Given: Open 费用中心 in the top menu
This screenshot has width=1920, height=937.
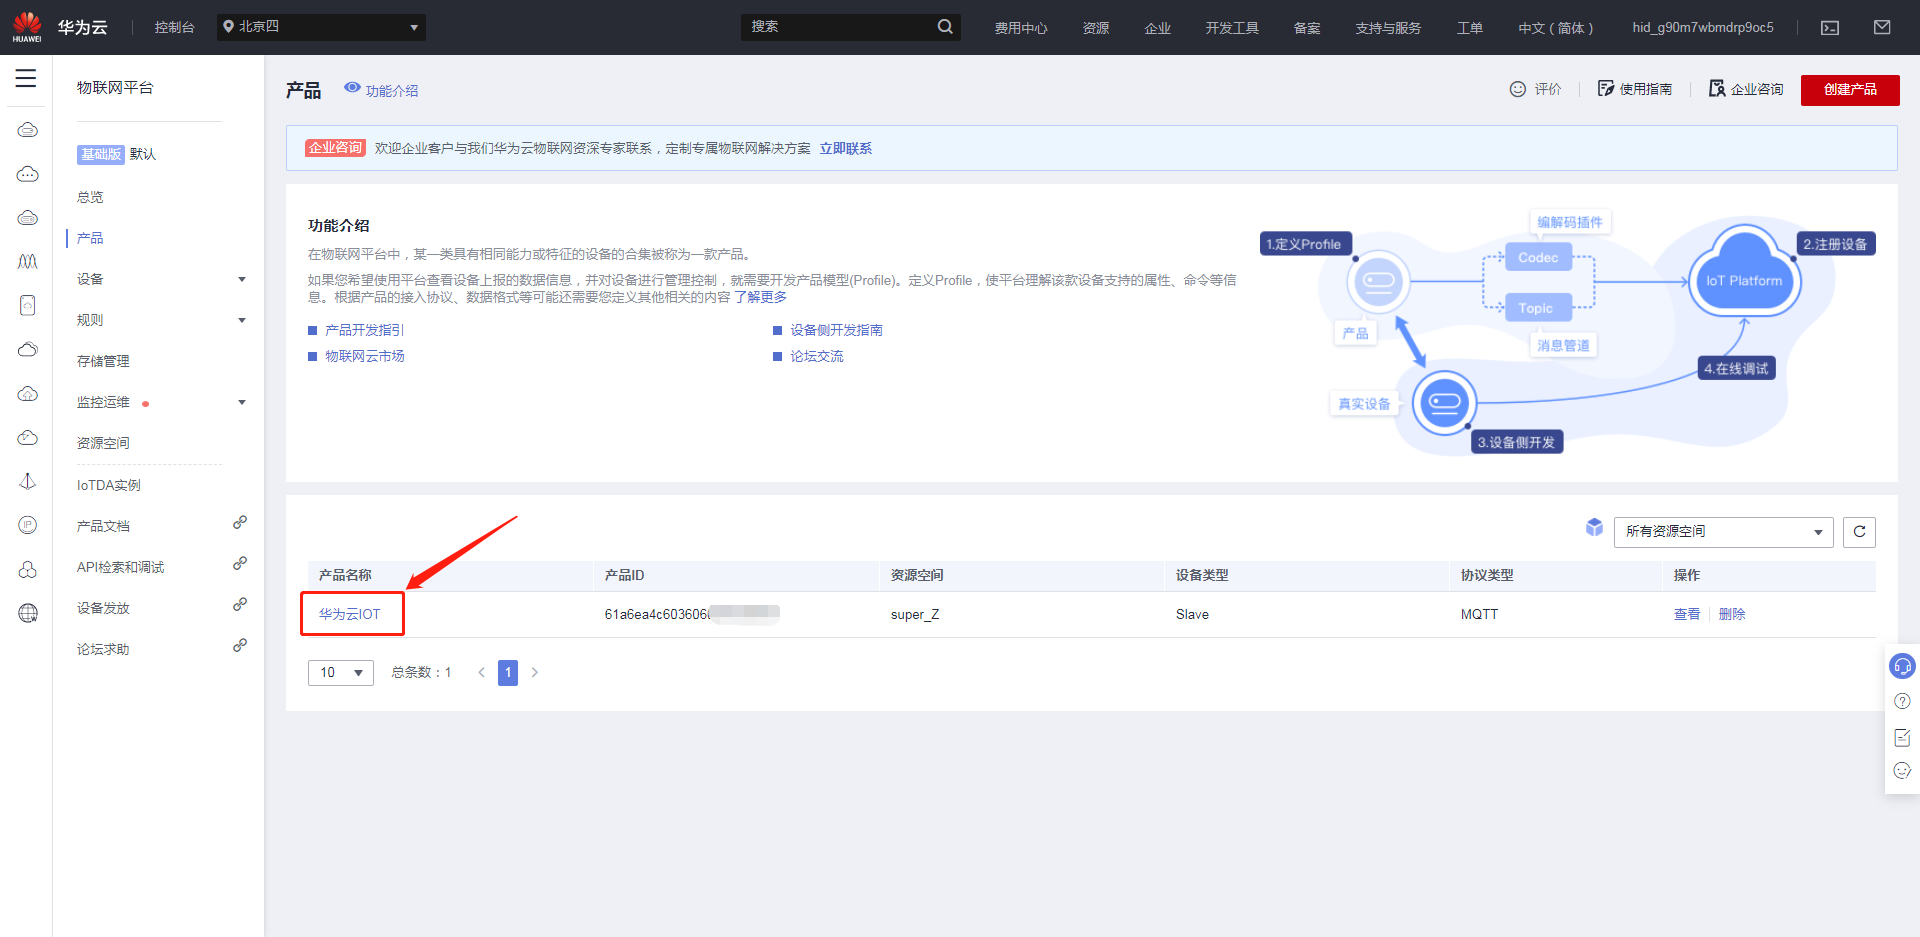Looking at the screenshot, I should 1020,28.
